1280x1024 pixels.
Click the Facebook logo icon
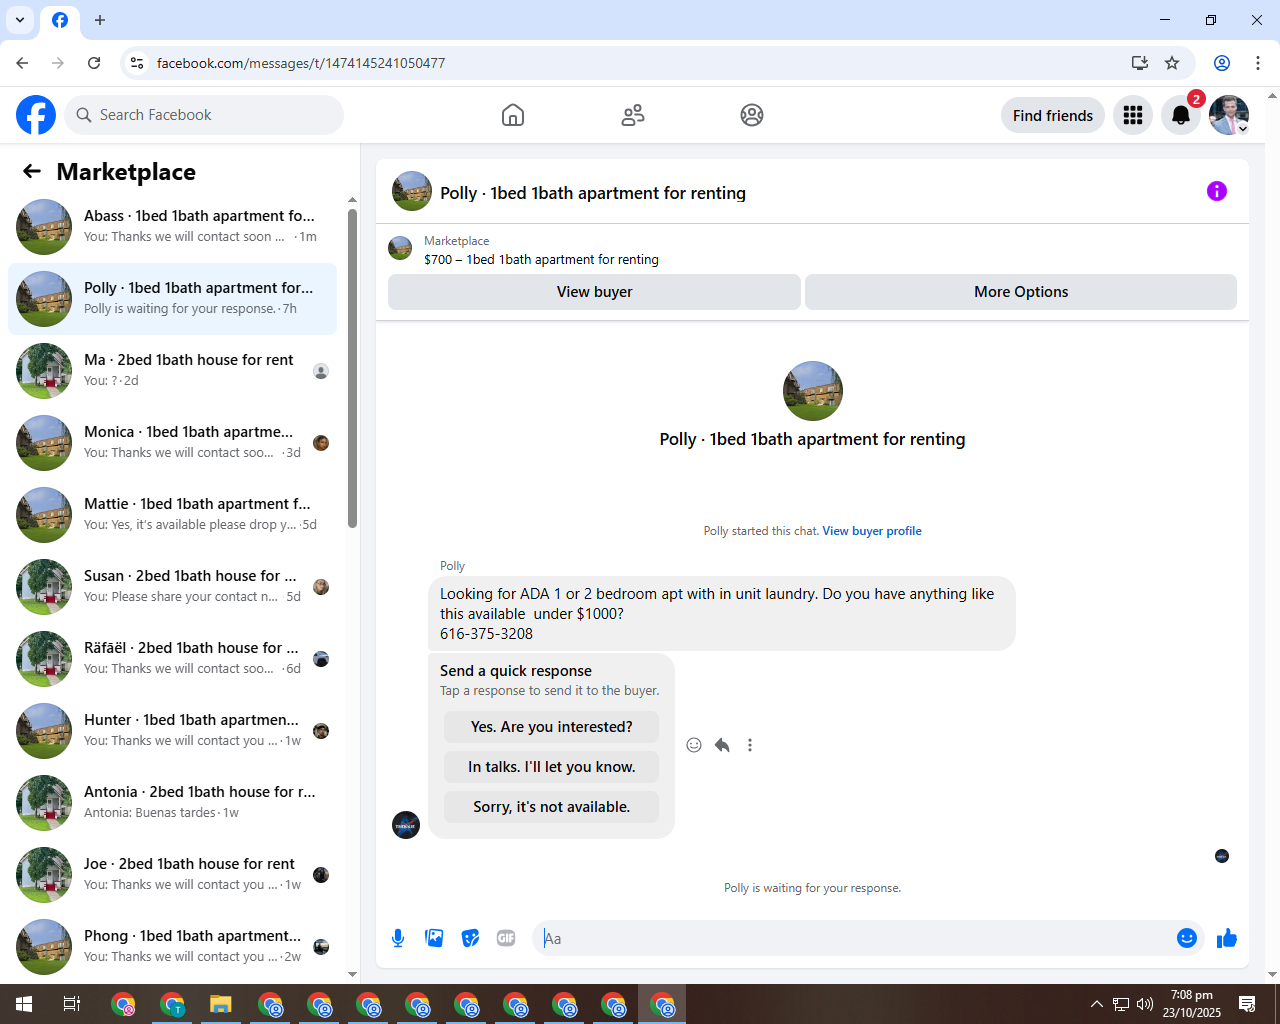tap(36, 115)
